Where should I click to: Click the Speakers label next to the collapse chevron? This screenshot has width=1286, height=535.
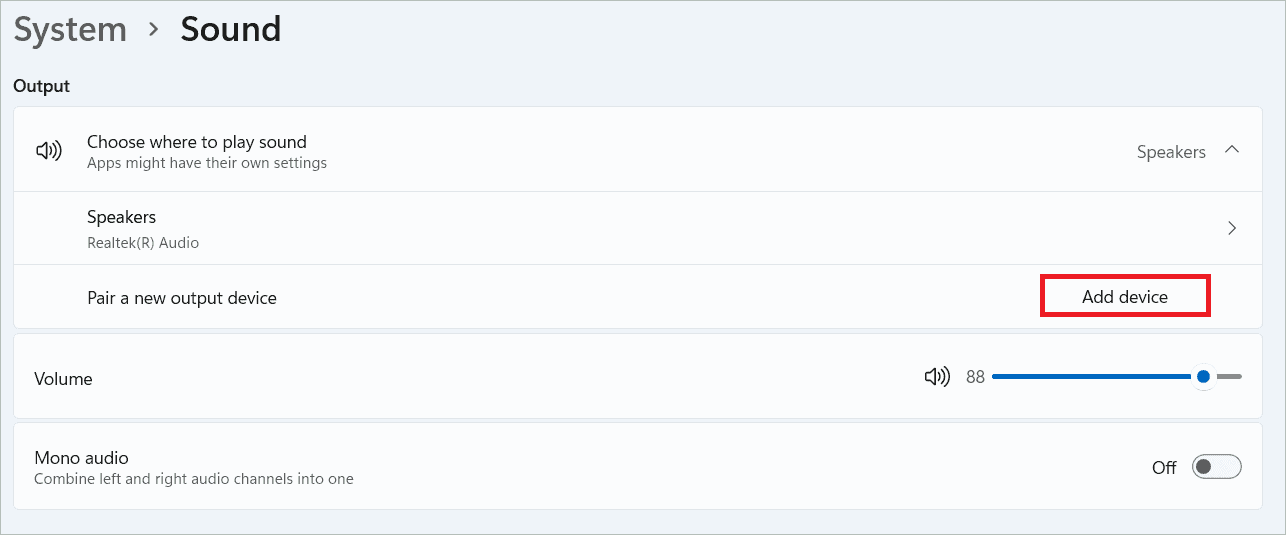point(1171,152)
